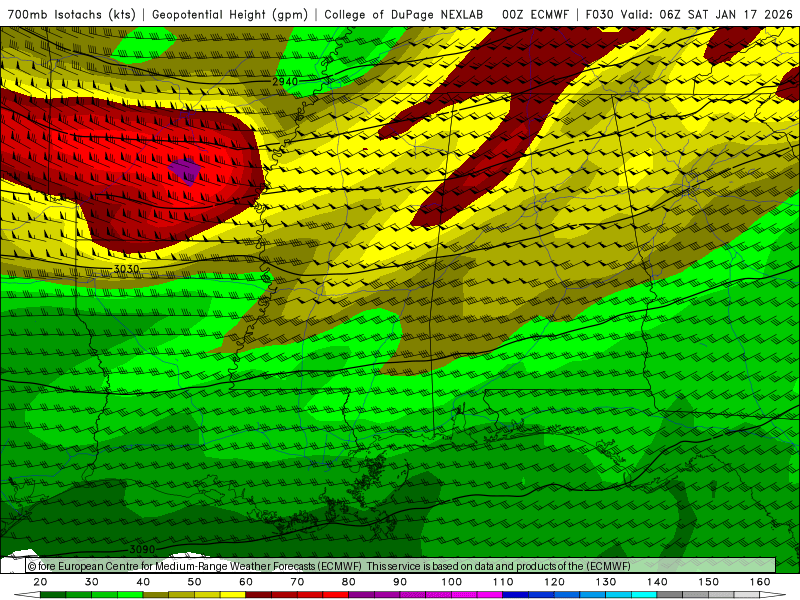Click the blue swatch under label 110

coord(516,595)
